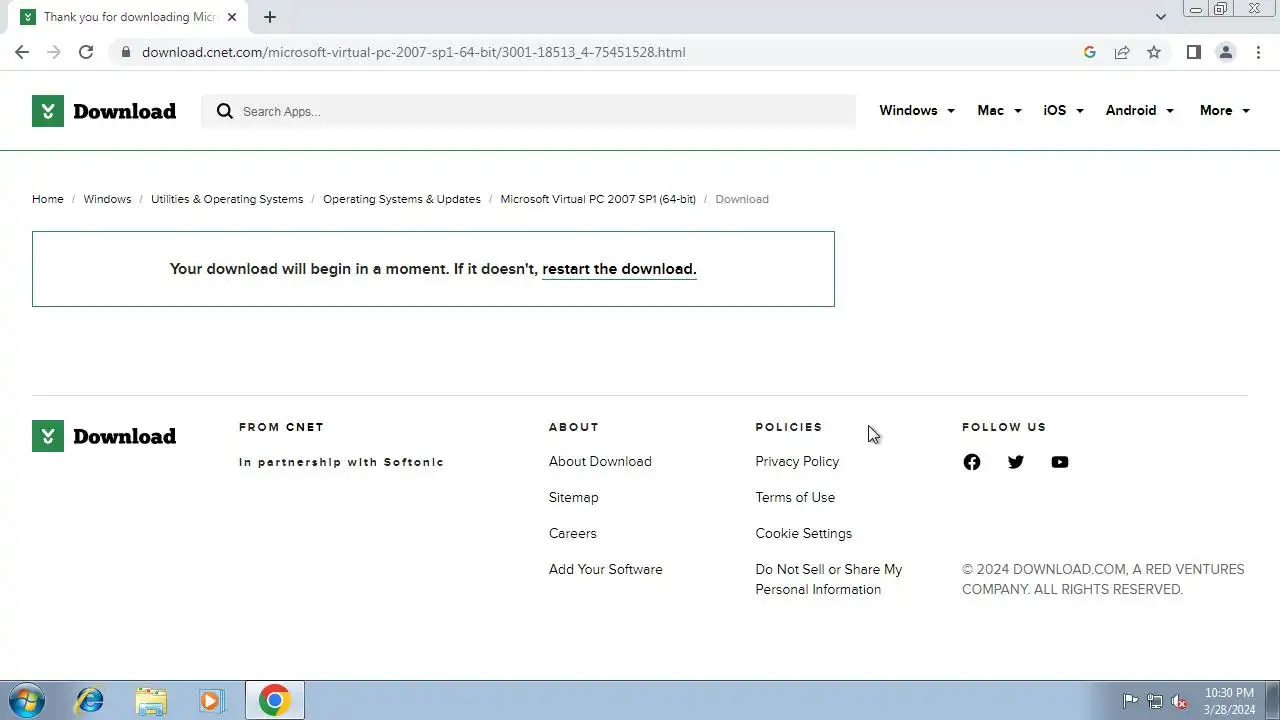Expand the More menu
Screen dimensions: 1280x720
[1225, 111]
